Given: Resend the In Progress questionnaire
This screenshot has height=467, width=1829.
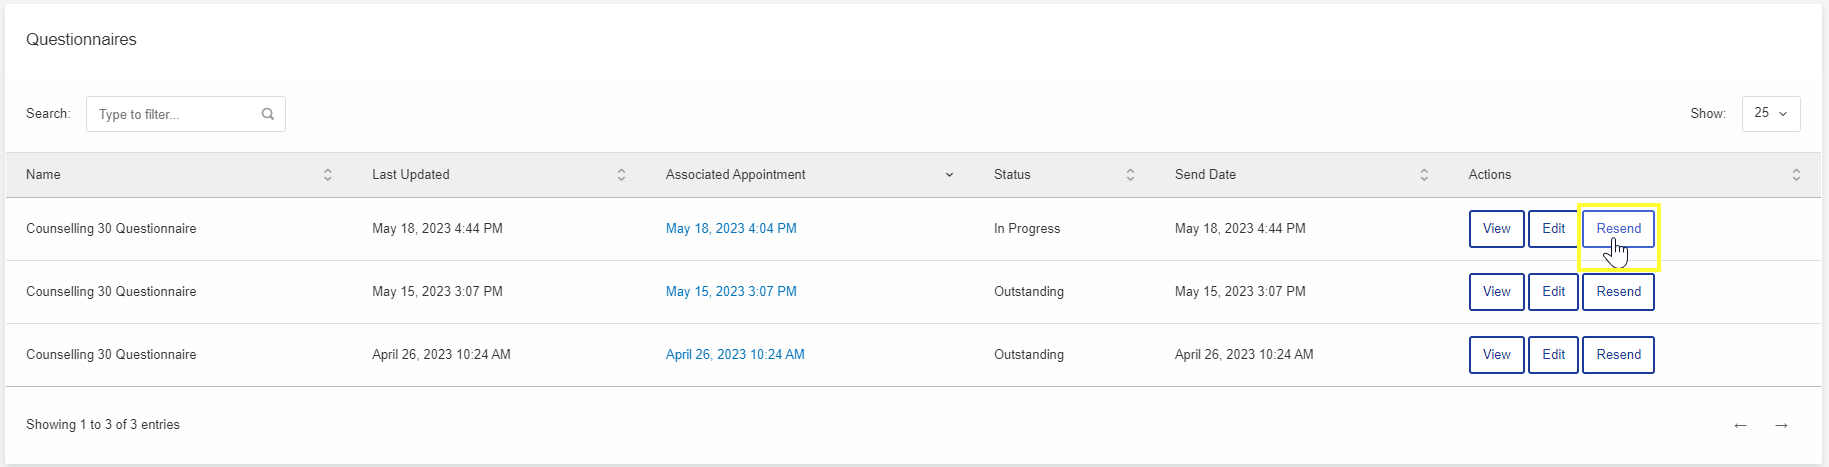Looking at the screenshot, I should click(x=1618, y=229).
